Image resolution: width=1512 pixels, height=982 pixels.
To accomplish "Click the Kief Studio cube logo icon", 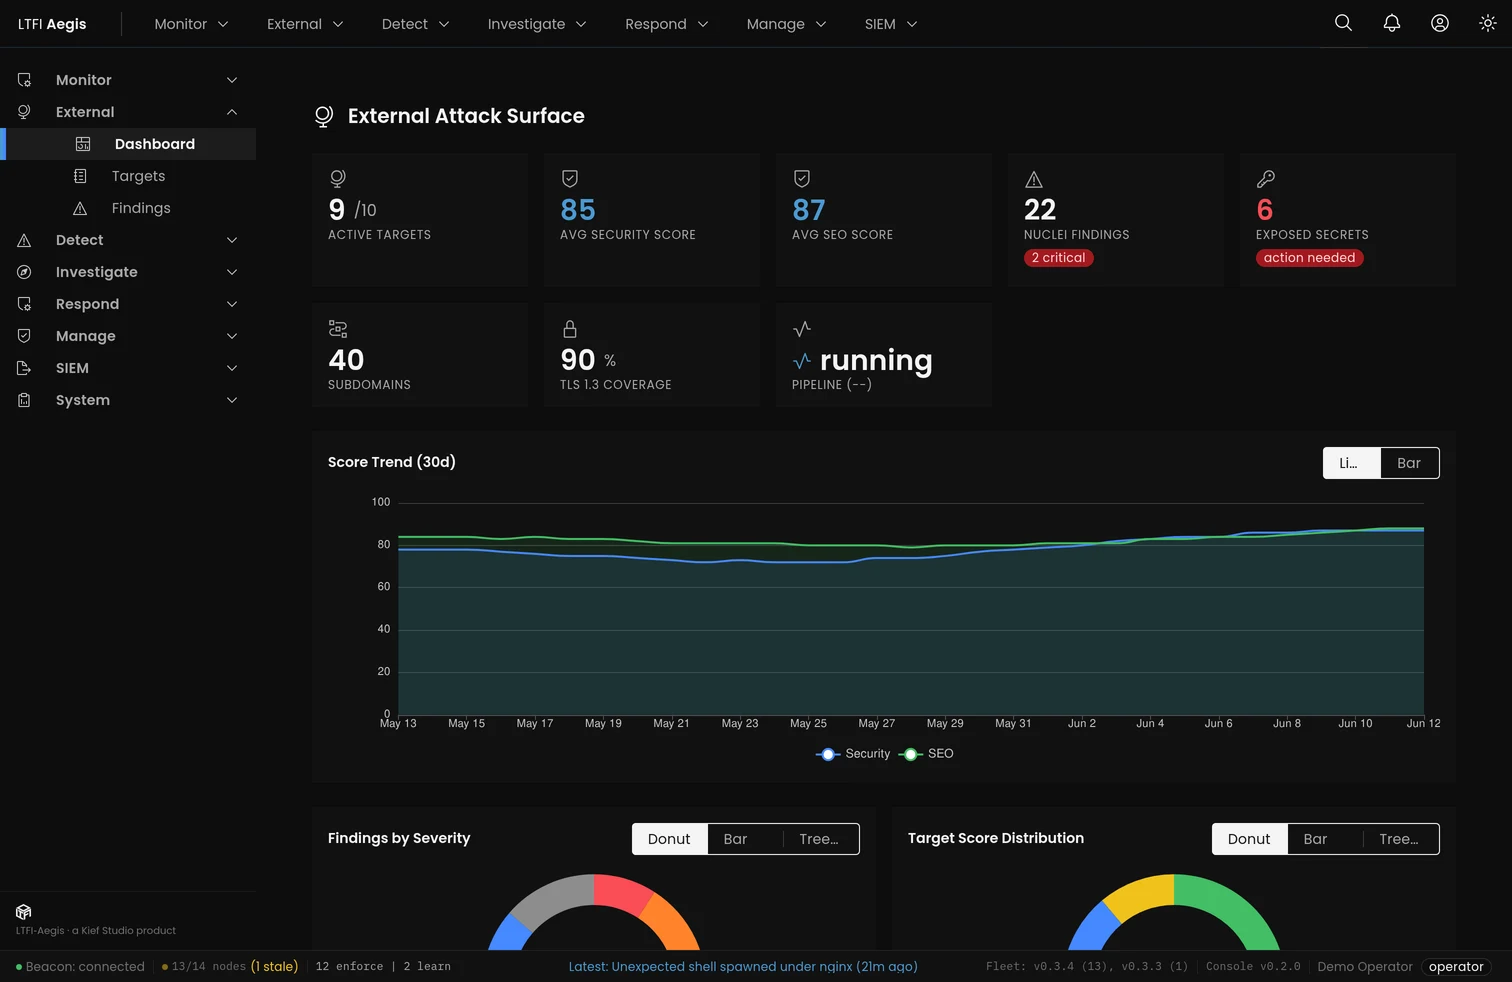I will pos(24,912).
